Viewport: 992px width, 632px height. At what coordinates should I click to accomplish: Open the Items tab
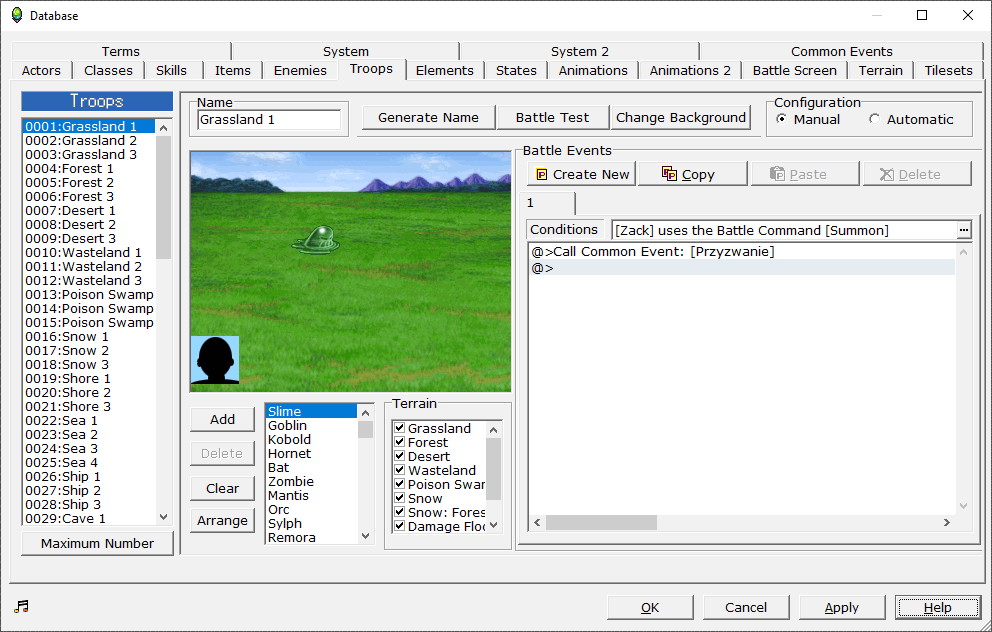click(233, 70)
